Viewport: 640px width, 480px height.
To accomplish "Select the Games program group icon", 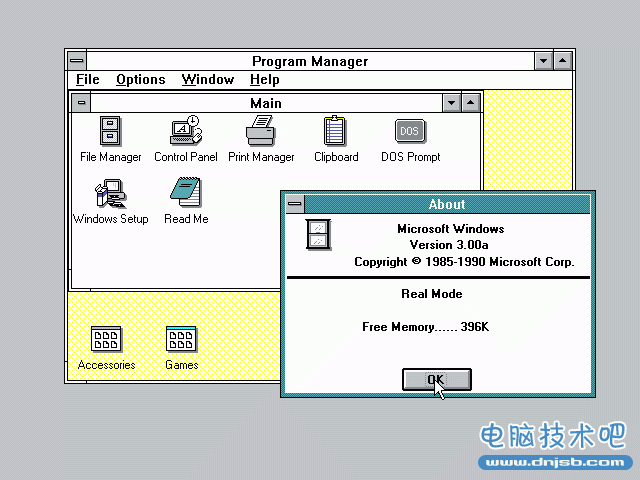I will point(181,339).
